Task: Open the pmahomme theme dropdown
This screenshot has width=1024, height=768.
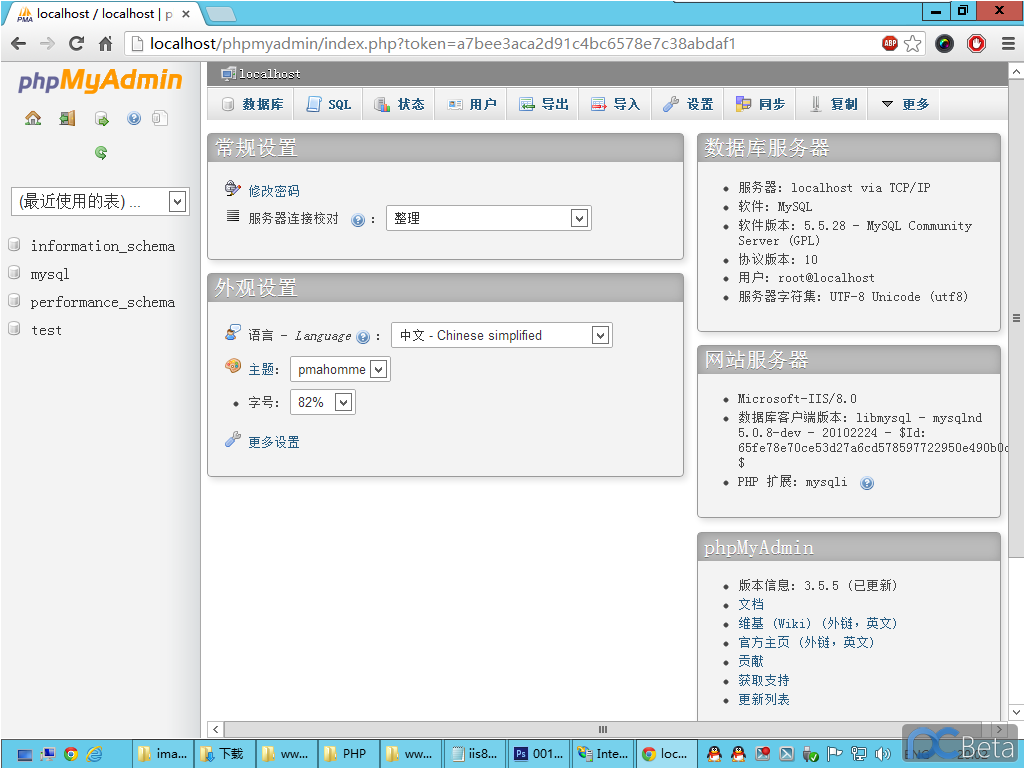Action: click(x=340, y=369)
